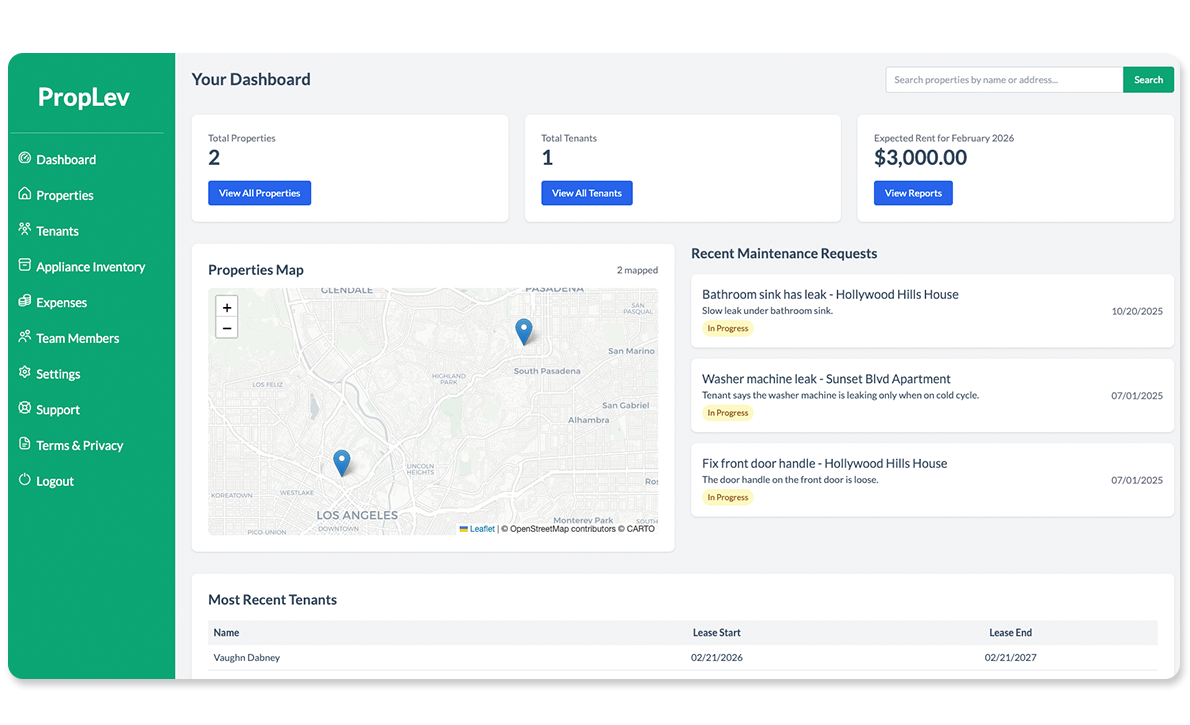The height and width of the screenshot is (725, 1190).
Task: Click the Leaflet attribution link
Action: click(x=482, y=528)
